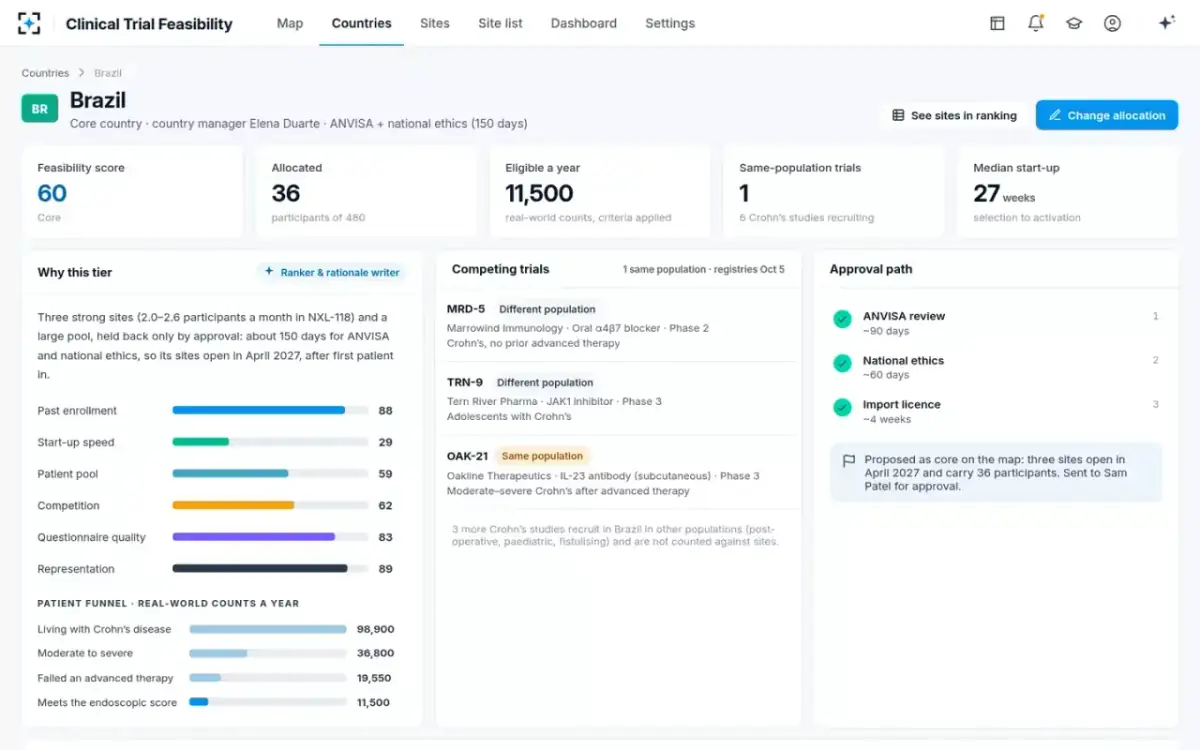Click the green BR country badge
Viewport: 1200px width, 750px height.
[x=40, y=109]
